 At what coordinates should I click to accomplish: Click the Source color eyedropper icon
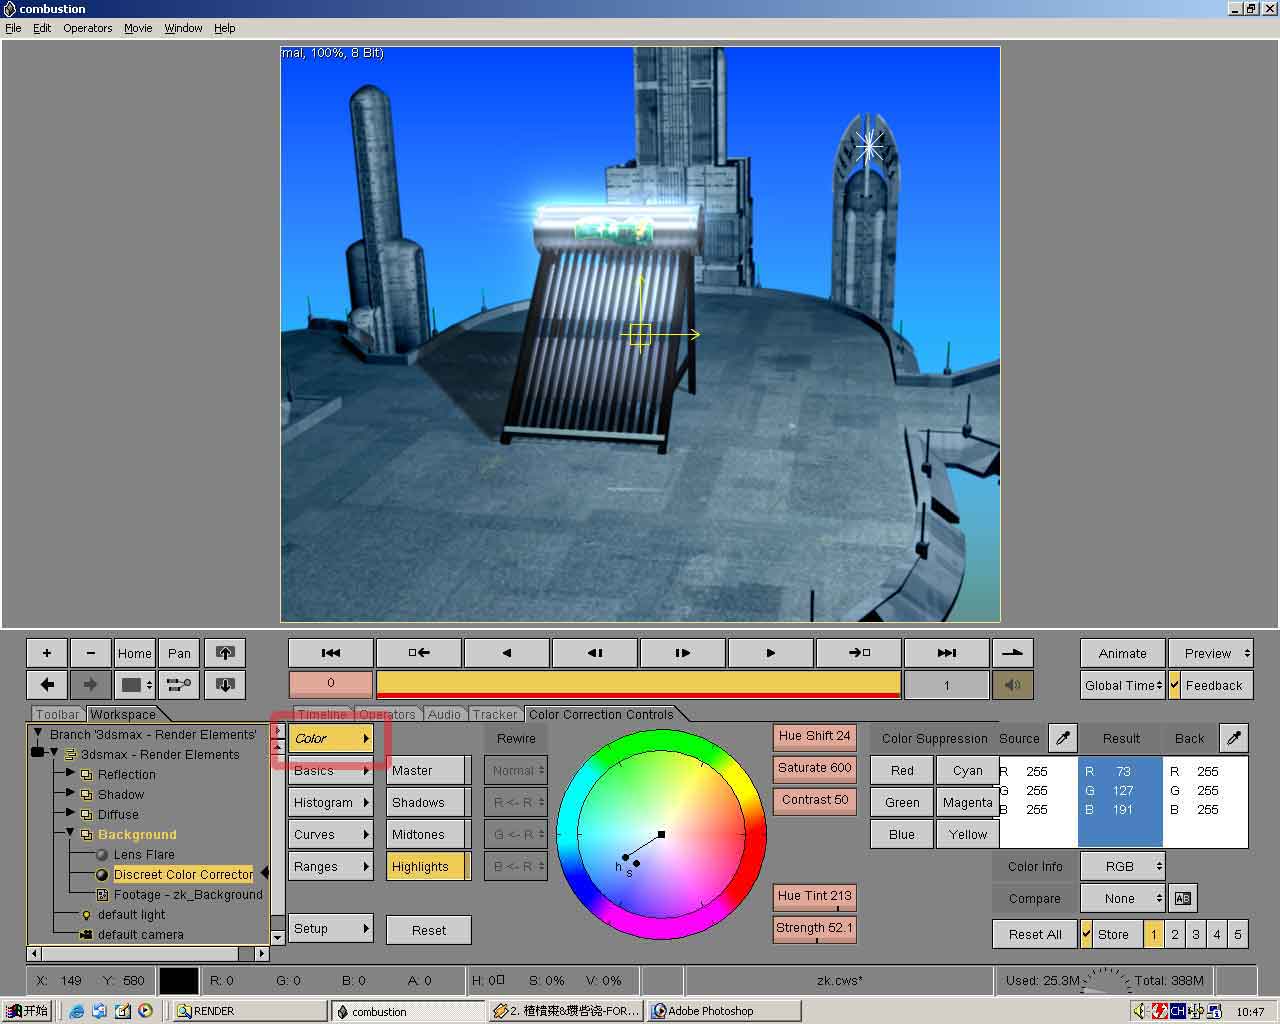tap(1063, 738)
